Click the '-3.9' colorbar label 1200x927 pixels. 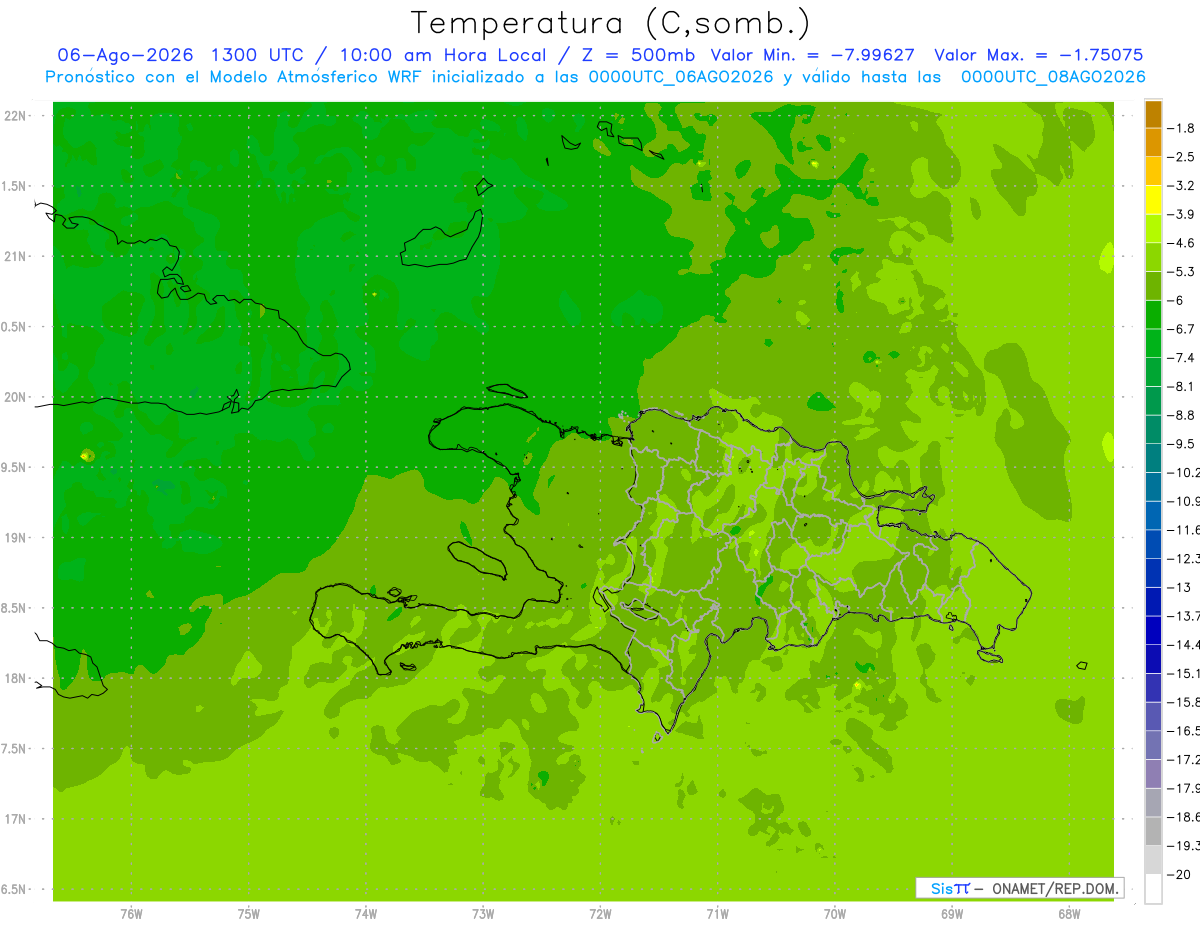pos(1182,214)
